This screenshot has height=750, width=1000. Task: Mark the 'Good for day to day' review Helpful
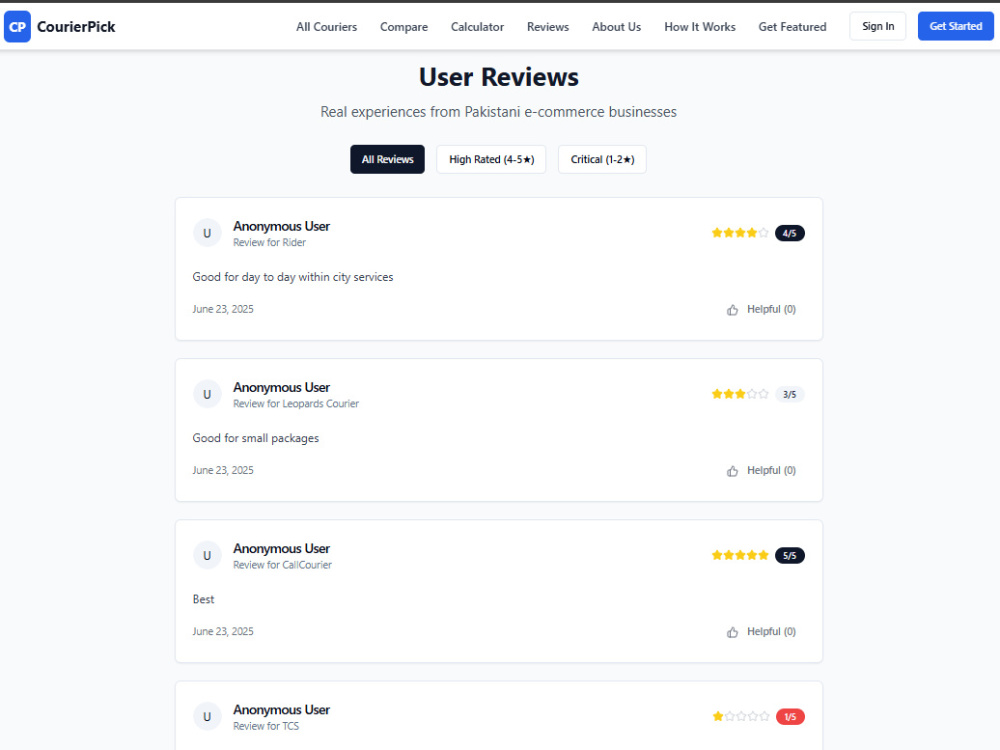[761, 309]
